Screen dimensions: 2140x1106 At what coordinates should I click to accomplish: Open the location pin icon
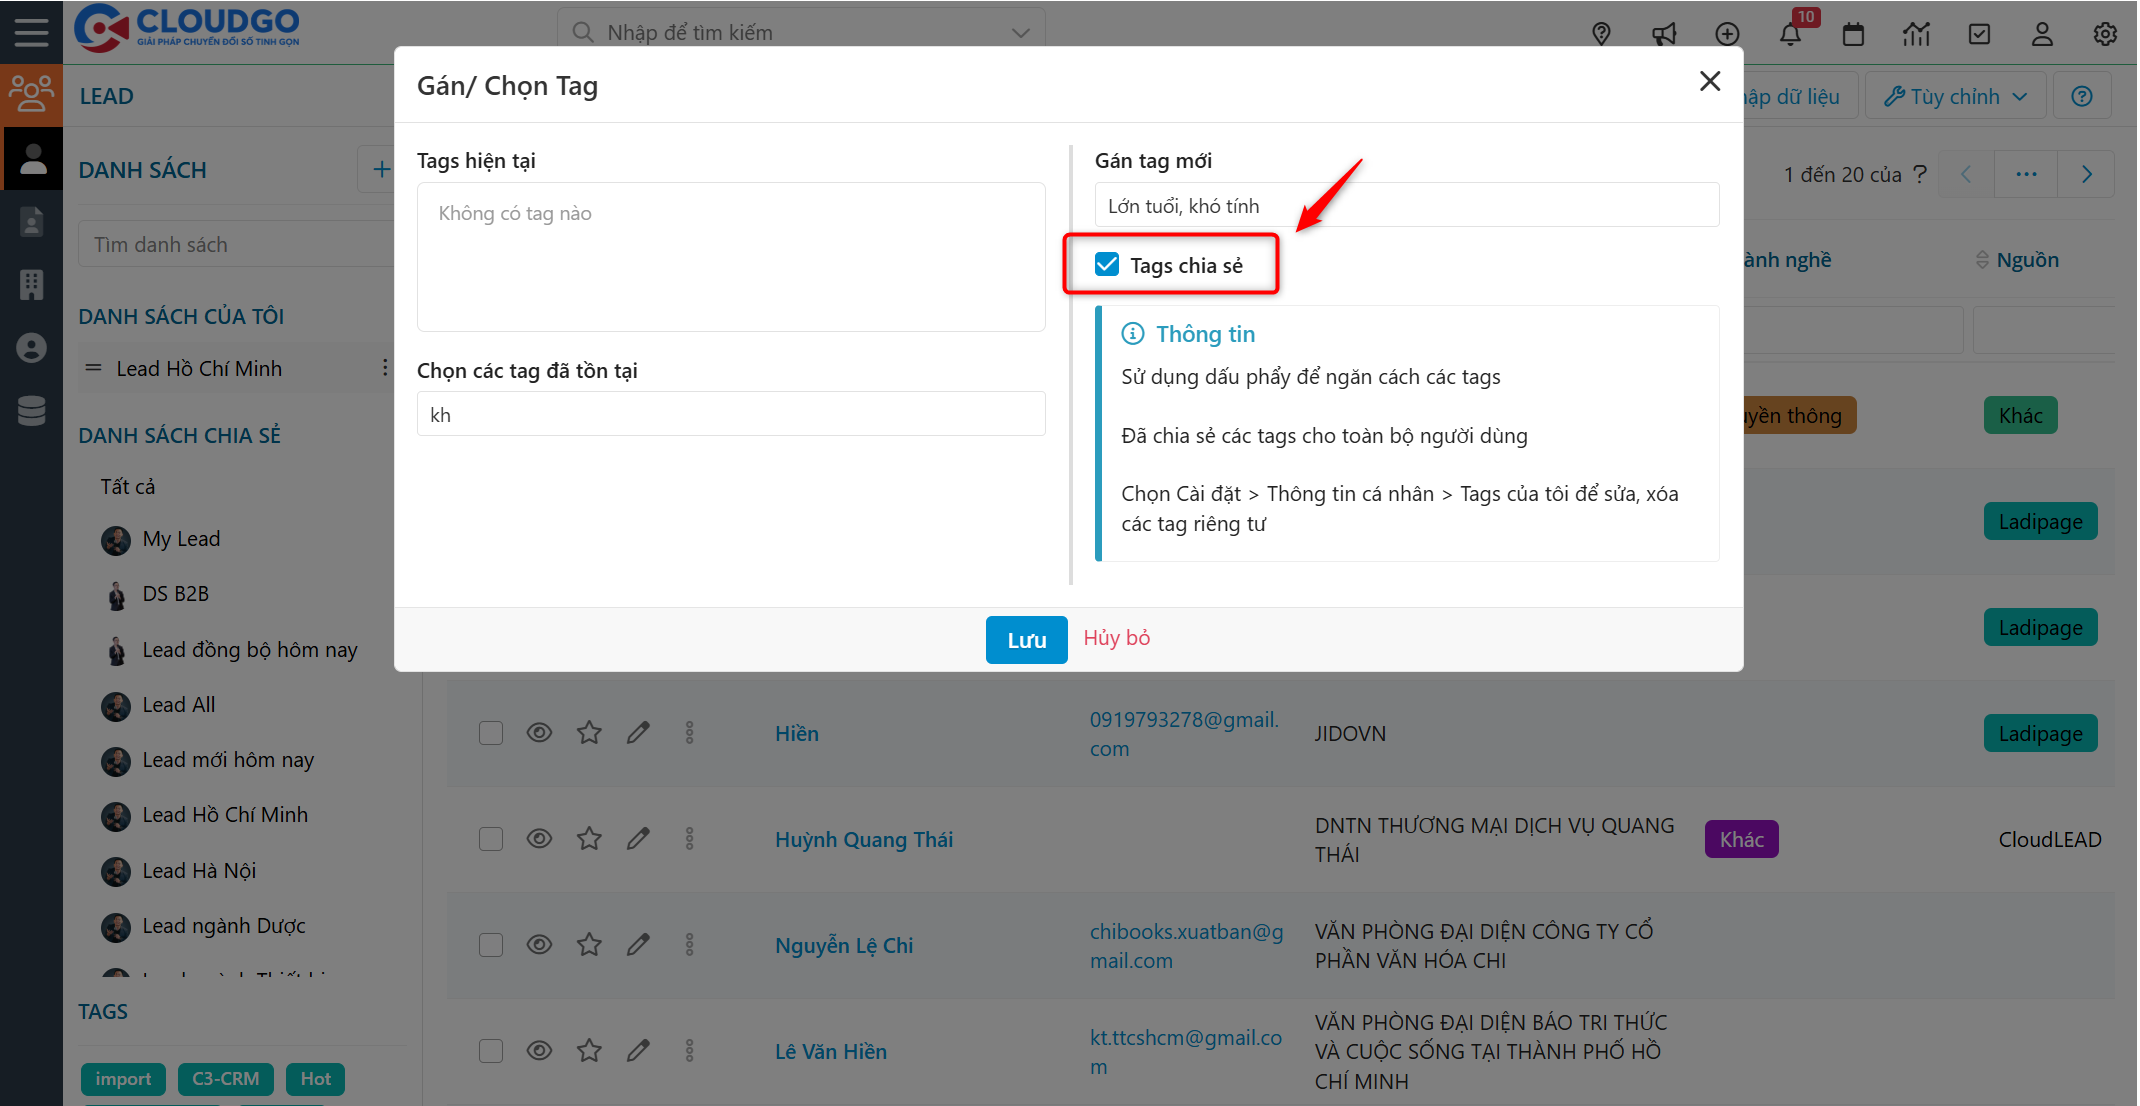(x=1601, y=34)
